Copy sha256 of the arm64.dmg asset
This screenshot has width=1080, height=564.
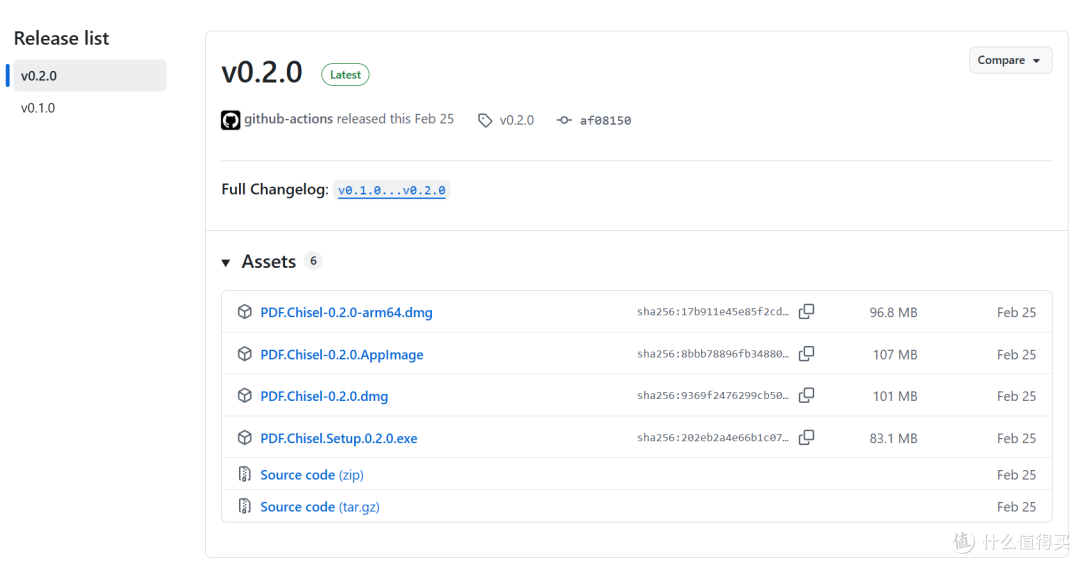coord(806,312)
